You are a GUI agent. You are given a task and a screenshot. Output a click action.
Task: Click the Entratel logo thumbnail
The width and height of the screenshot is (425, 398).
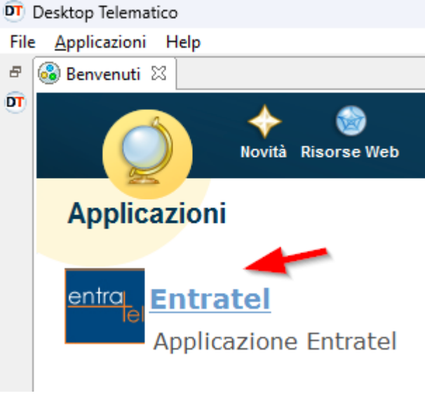[105, 306]
